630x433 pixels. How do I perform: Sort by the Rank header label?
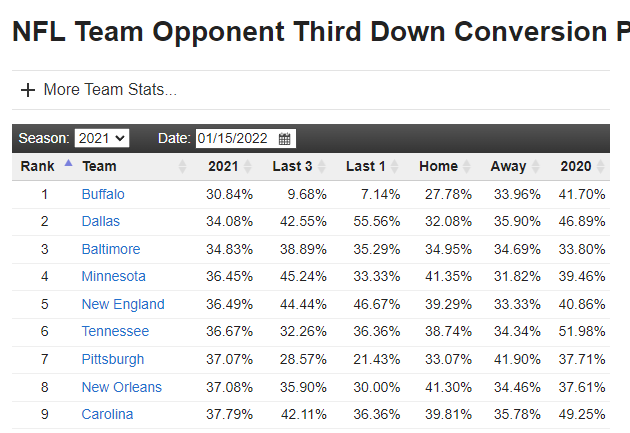[38, 167]
